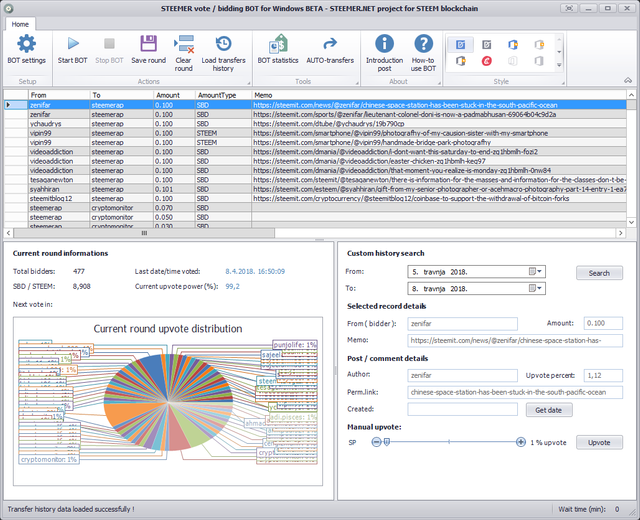Click the Search button

pos(599,273)
